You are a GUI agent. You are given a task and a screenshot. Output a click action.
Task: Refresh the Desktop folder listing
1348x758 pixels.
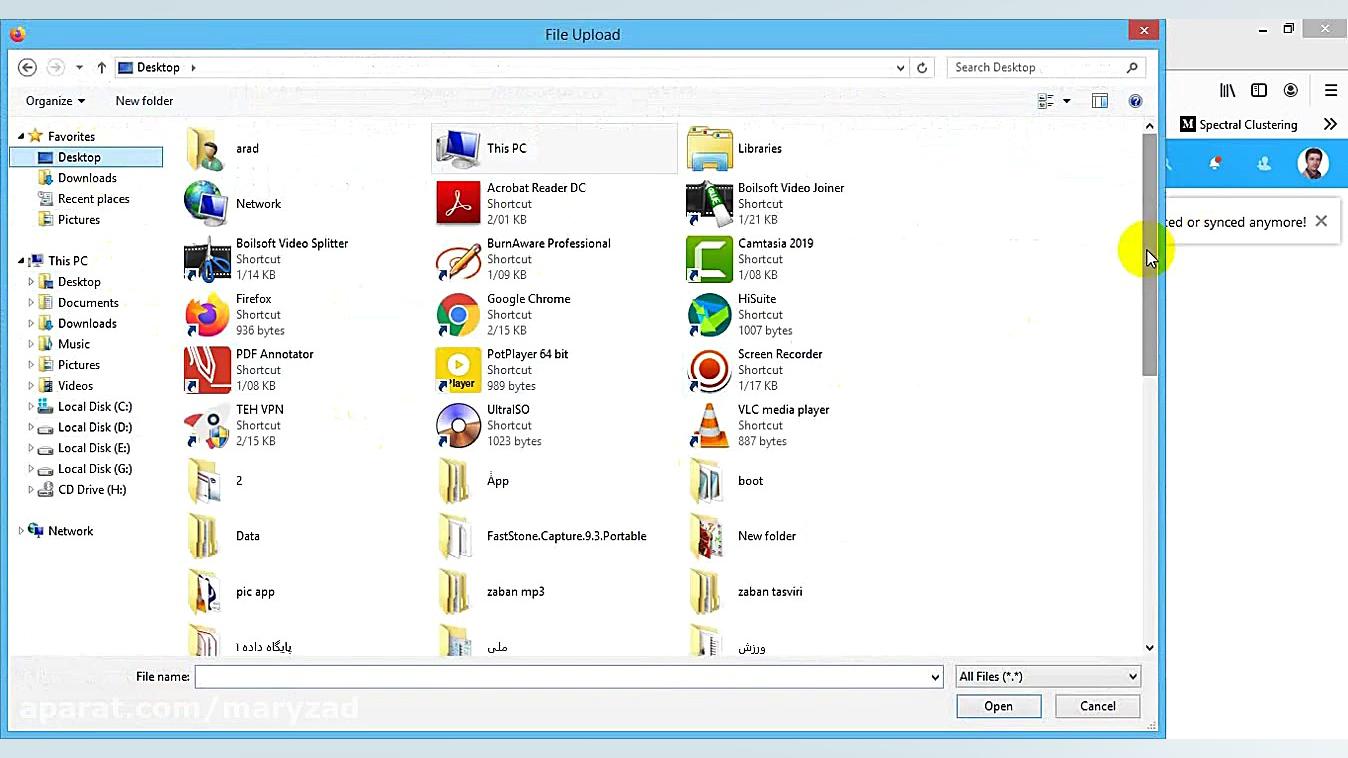click(x=922, y=68)
